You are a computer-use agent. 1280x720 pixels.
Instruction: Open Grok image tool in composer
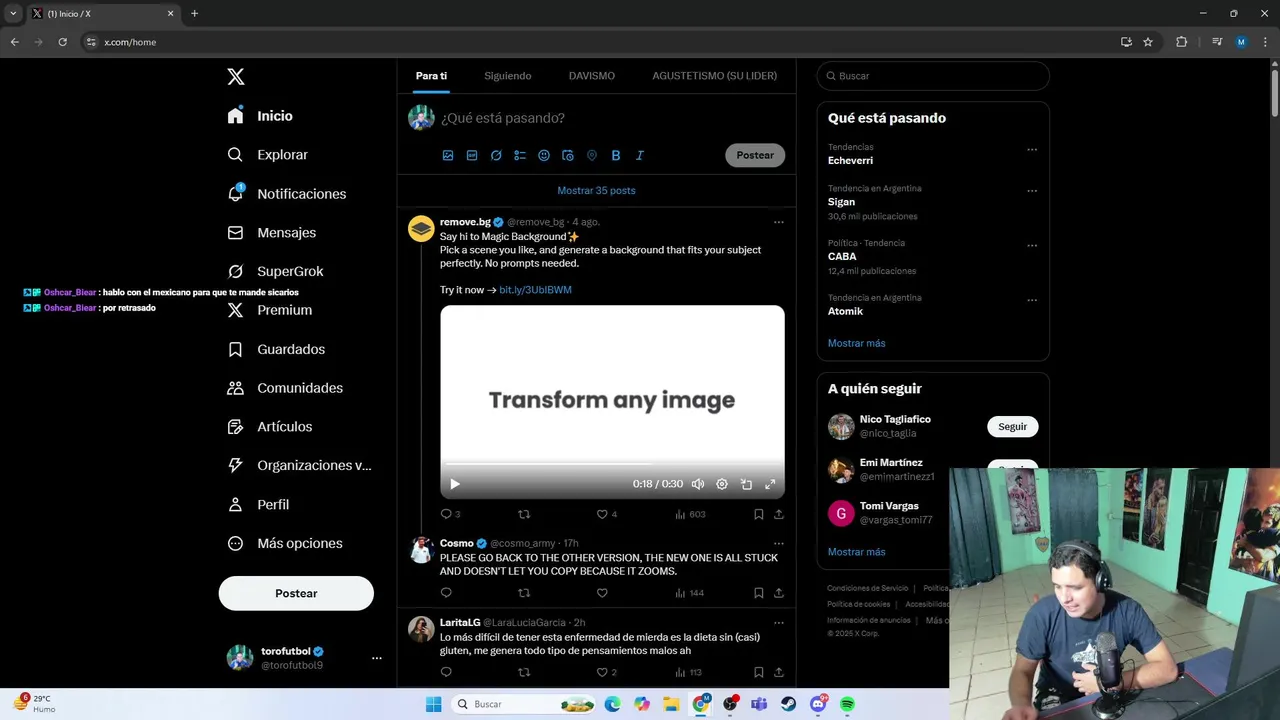pyautogui.click(x=496, y=155)
